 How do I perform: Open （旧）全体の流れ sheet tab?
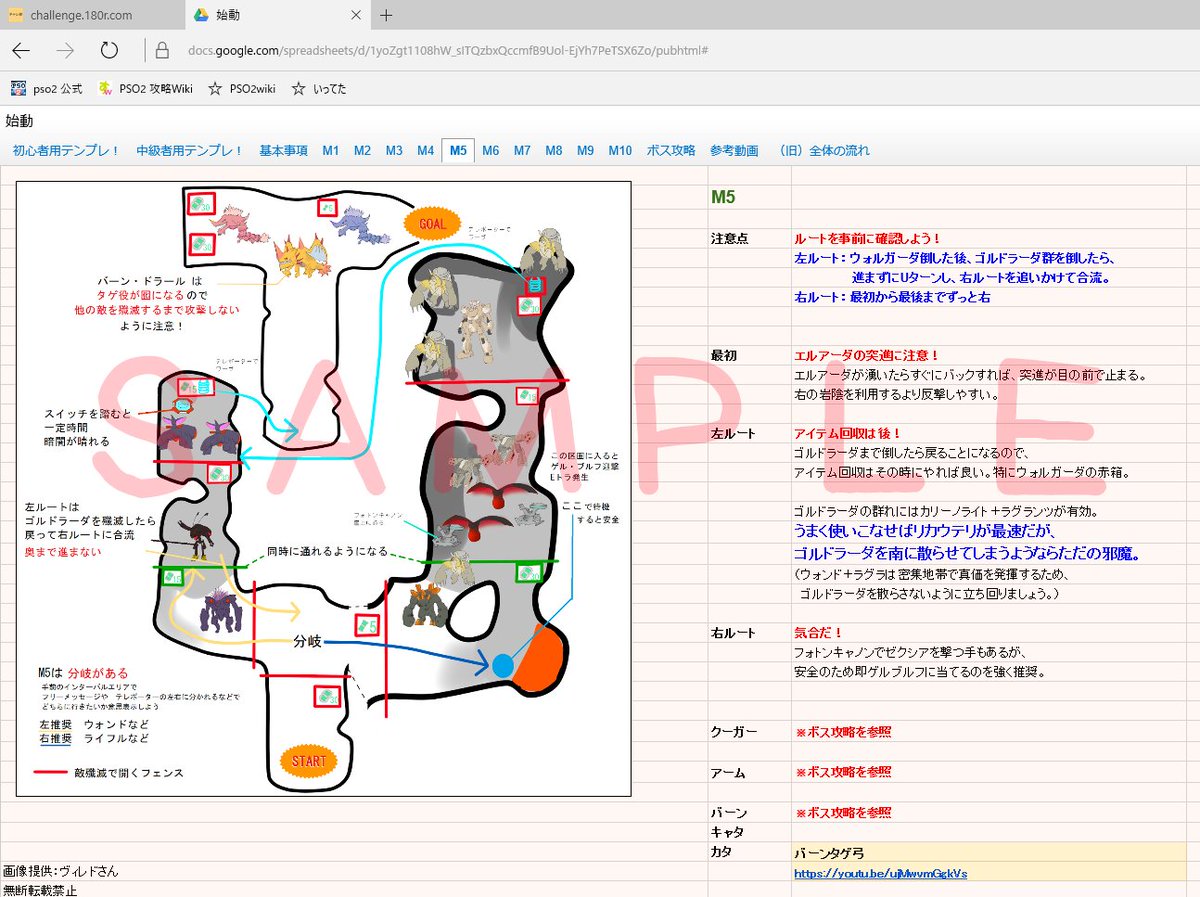point(823,151)
